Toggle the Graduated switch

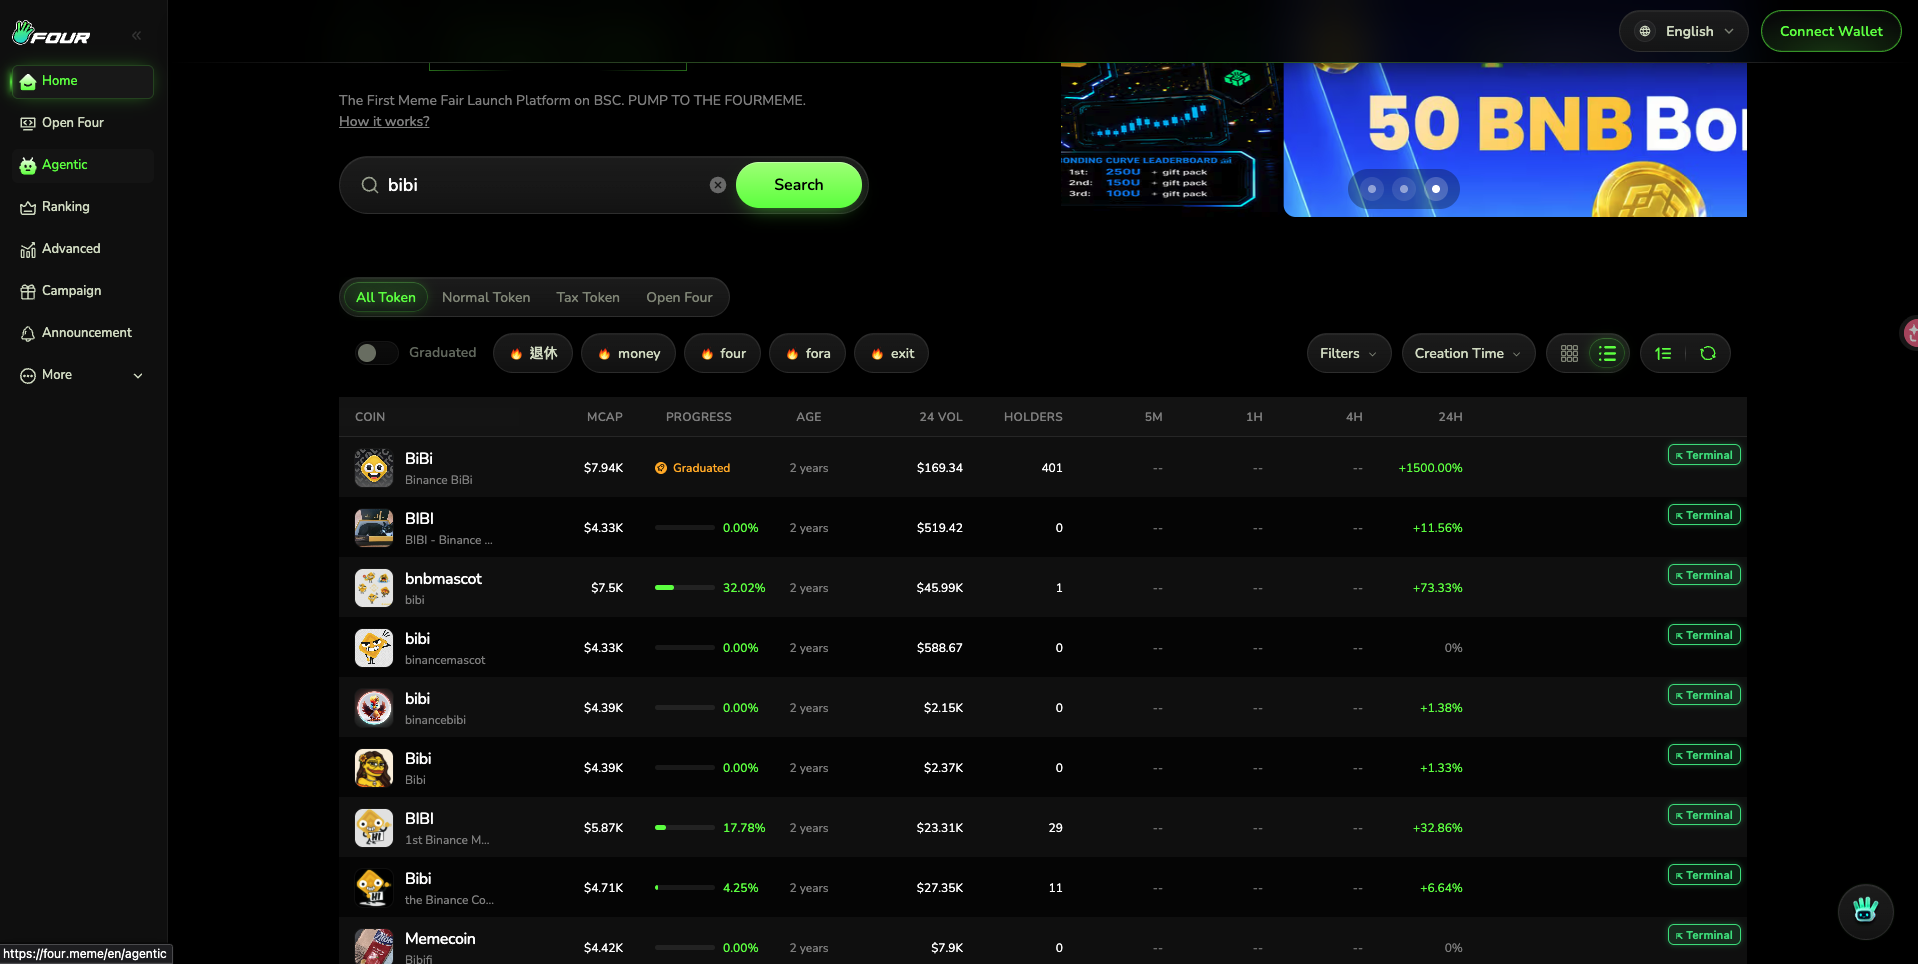coord(376,353)
